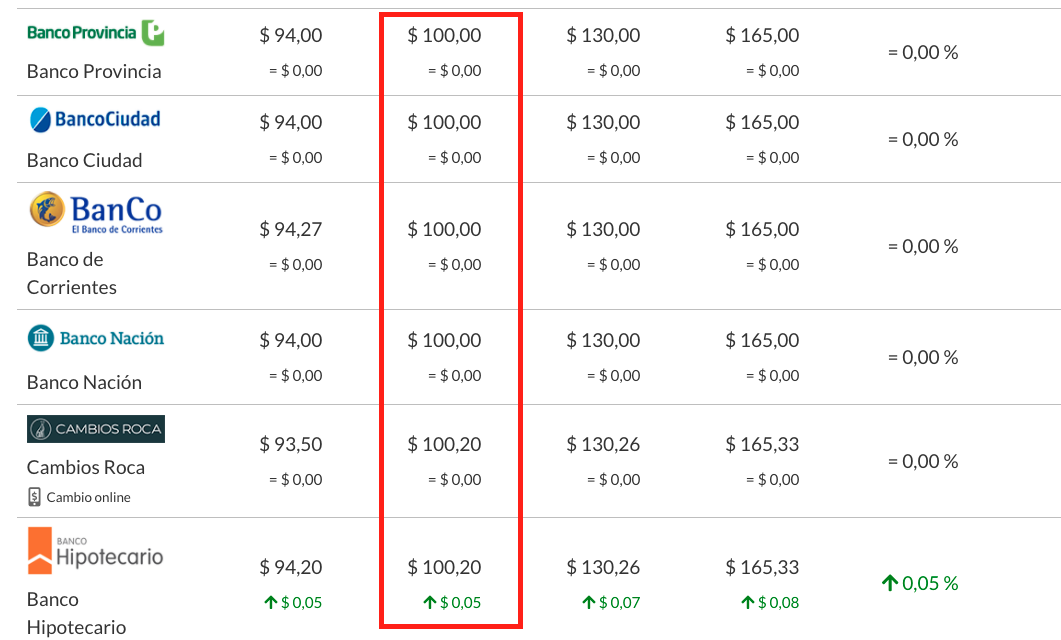Click green up arrow beside 0,05 %

pos(890,582)
